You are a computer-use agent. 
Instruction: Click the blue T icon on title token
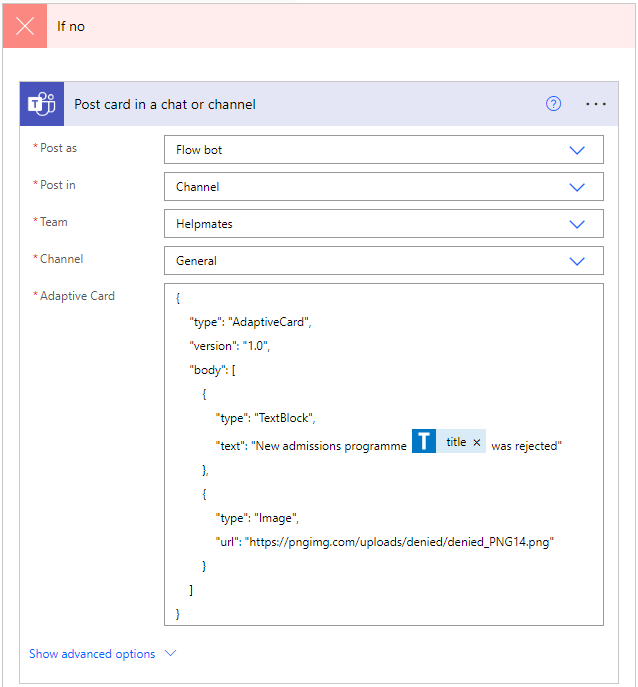pos(424,442)
